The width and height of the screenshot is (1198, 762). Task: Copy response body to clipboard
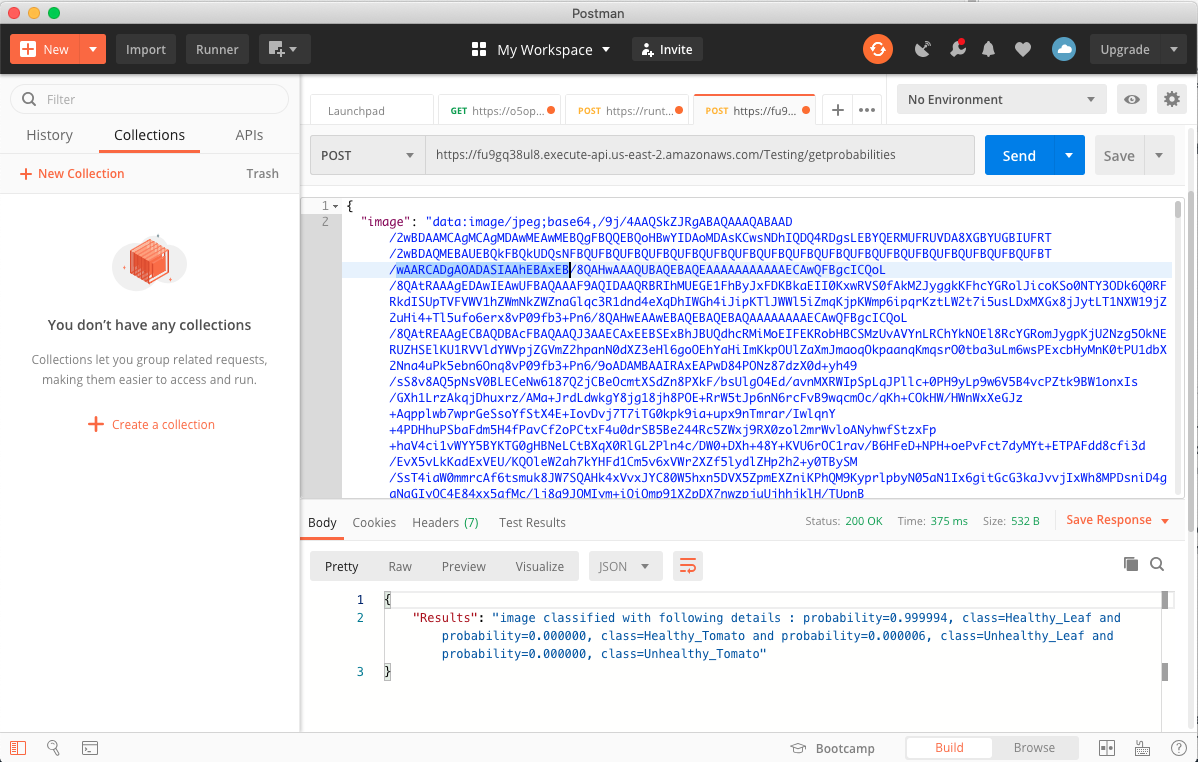[x=1131, y=564]
